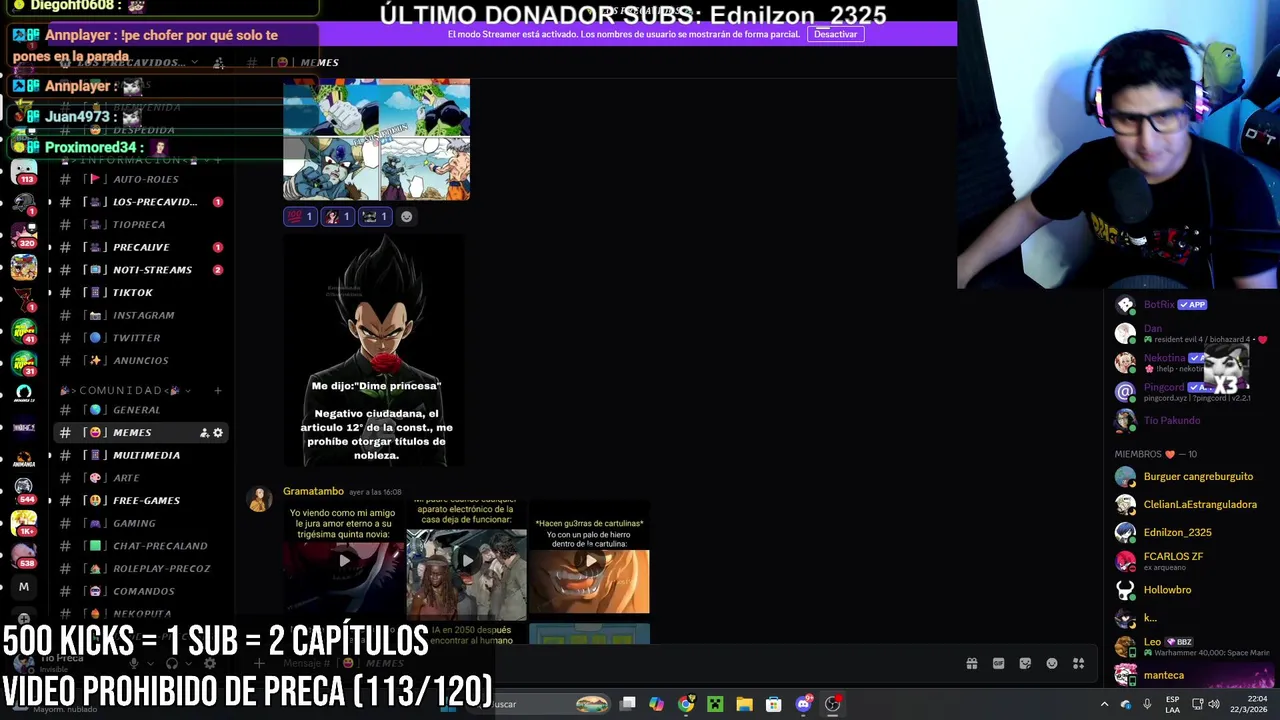1280x720 pixels.
Task: Play the 'aparato electrónico' video
Action: (466, 560)
